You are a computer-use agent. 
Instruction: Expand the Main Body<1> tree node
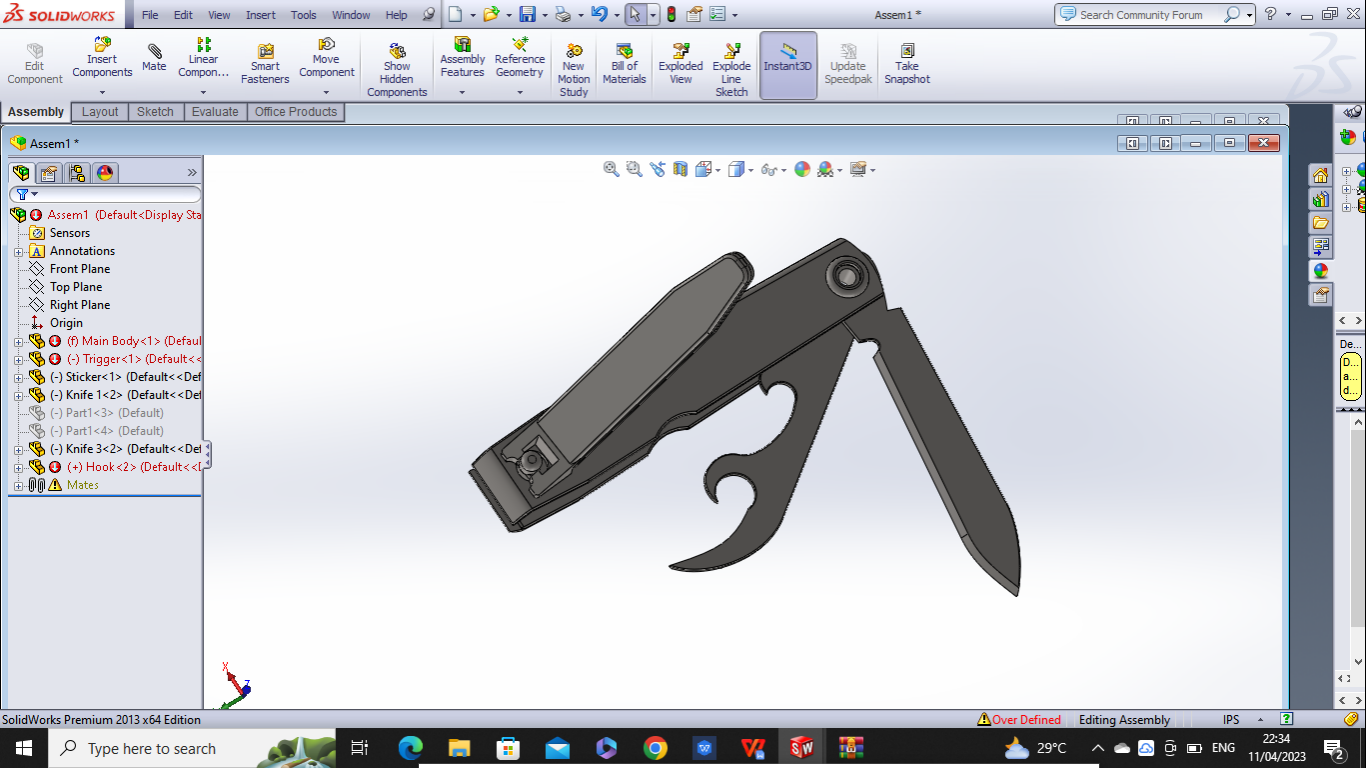[x=18, y=341]
